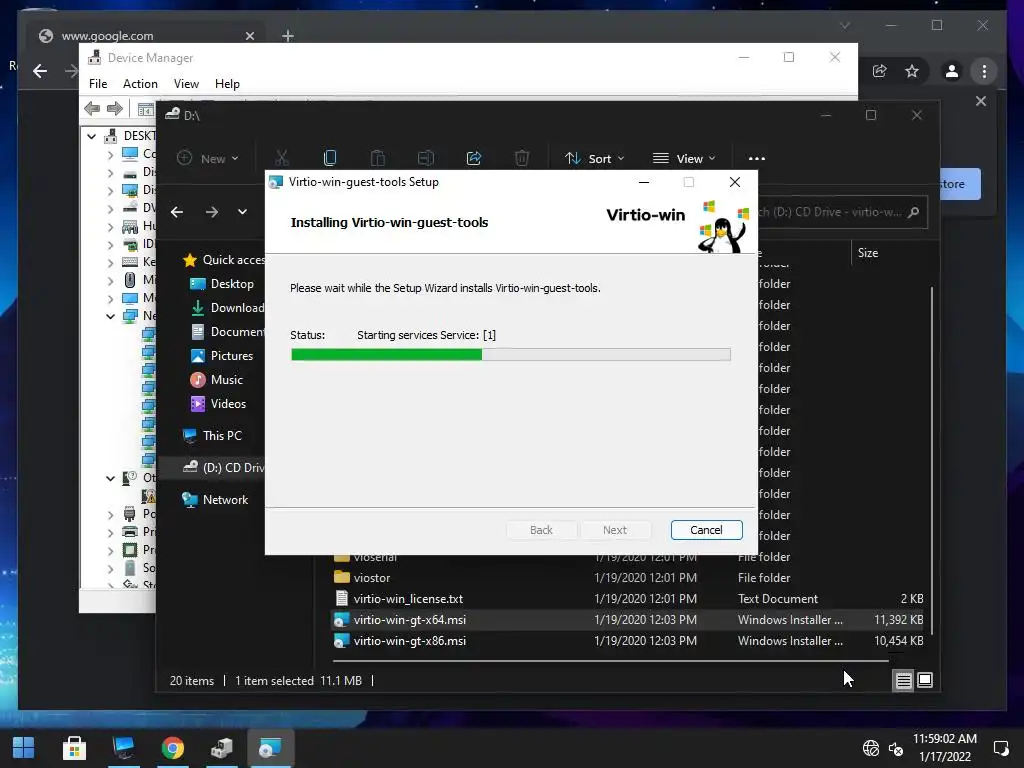Go back in File Explorer navigation
The width and height of the screenshot is (1024, 768).
pos(177,212)
